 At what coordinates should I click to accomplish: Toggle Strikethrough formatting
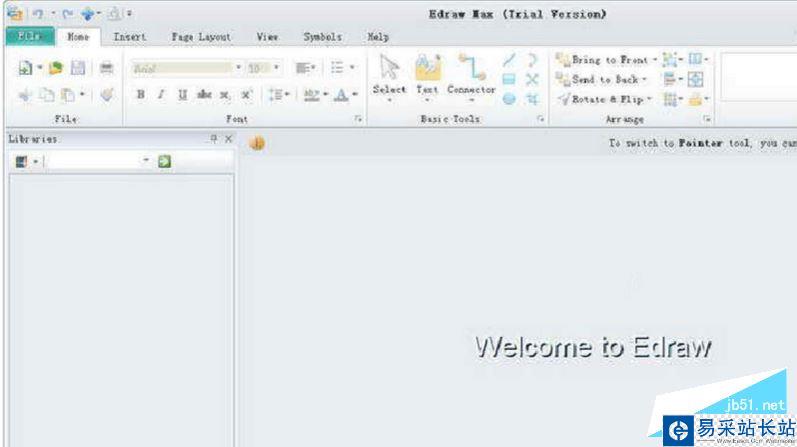(x=204, y=95)
